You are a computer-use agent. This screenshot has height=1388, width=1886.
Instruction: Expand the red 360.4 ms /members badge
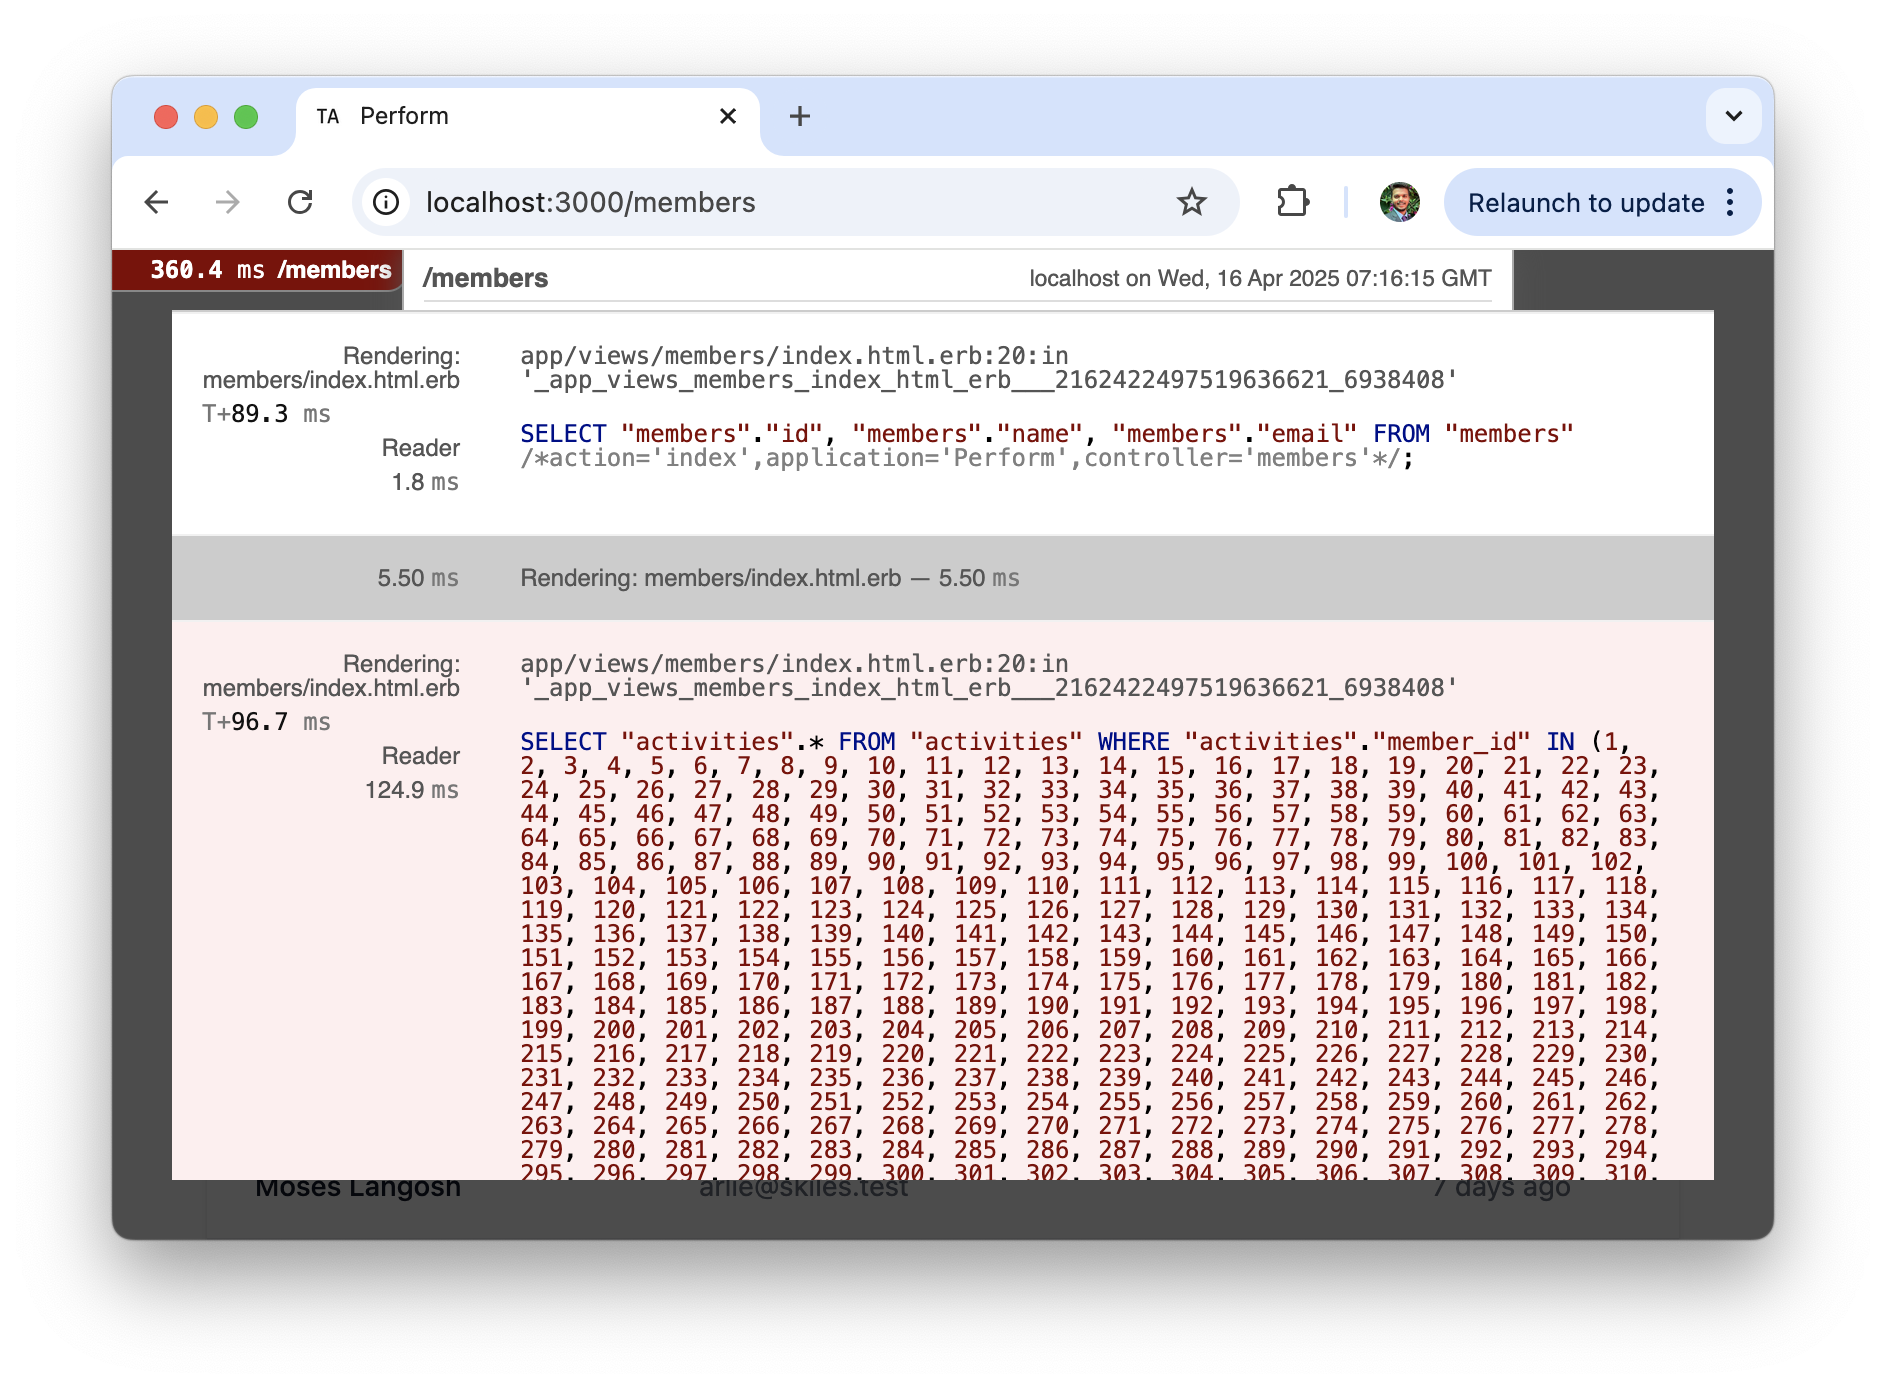click(256, 269)
